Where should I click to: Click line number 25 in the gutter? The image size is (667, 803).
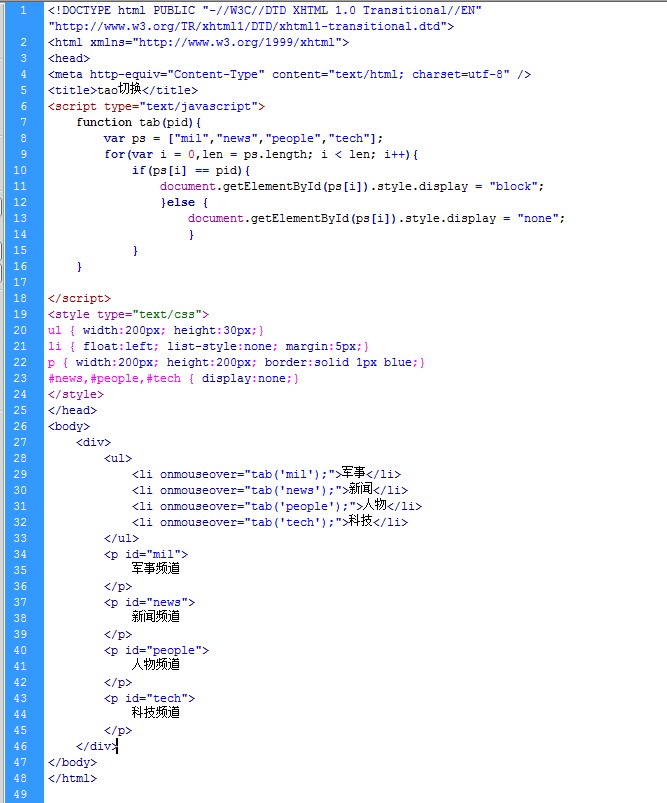coord(20,410)
